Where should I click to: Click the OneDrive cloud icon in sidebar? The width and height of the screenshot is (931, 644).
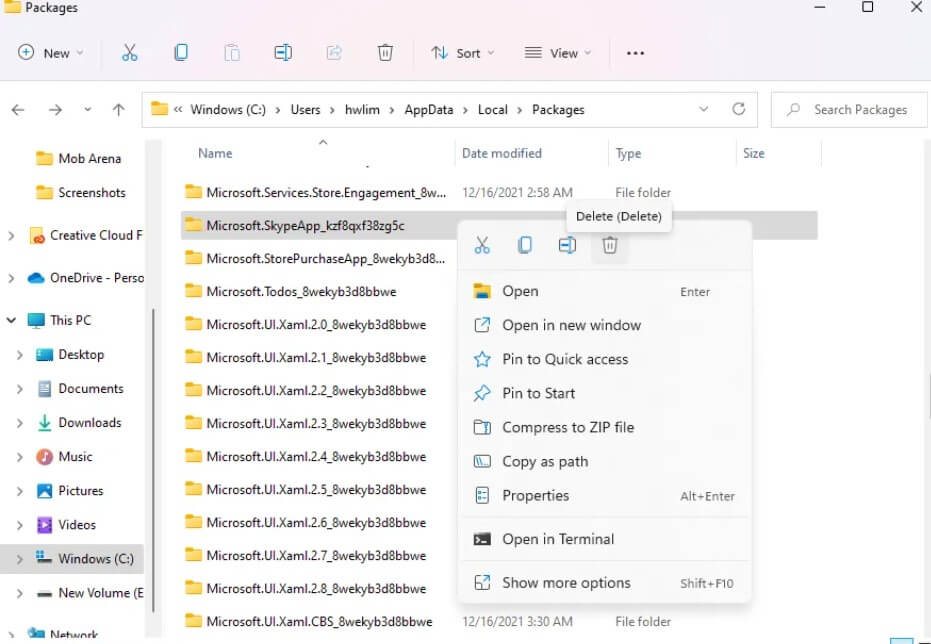[36, 278]
